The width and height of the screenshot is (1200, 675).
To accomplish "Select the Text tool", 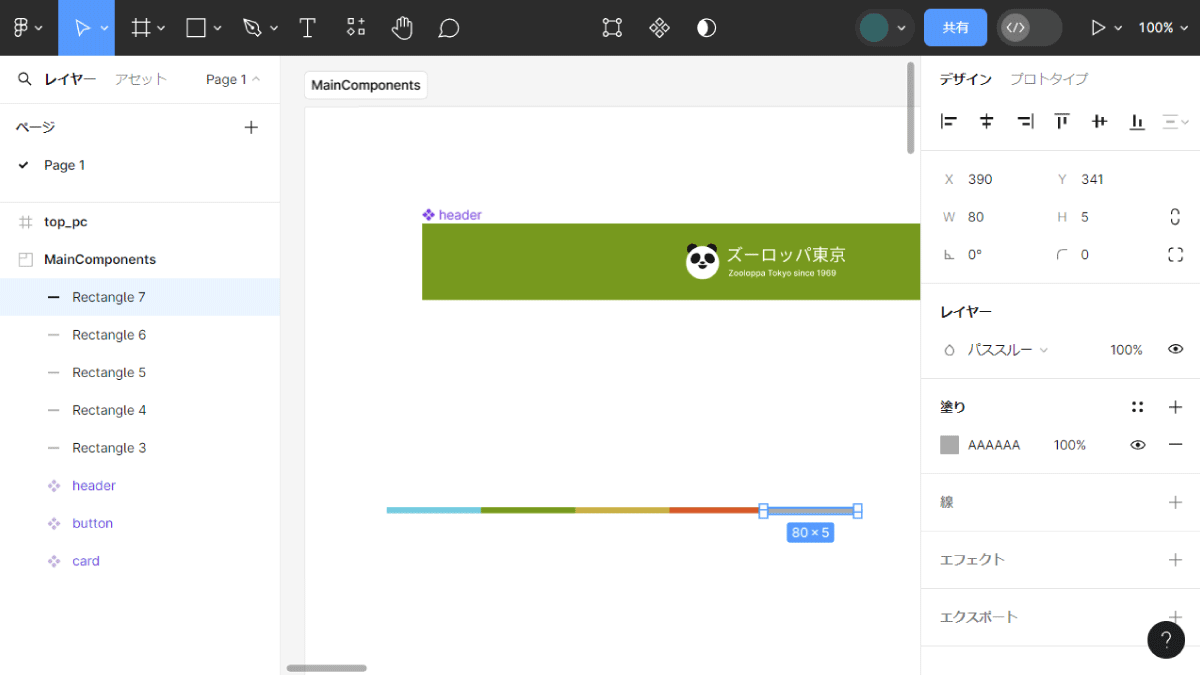I will pyautogui.click(x=308, y=28).
